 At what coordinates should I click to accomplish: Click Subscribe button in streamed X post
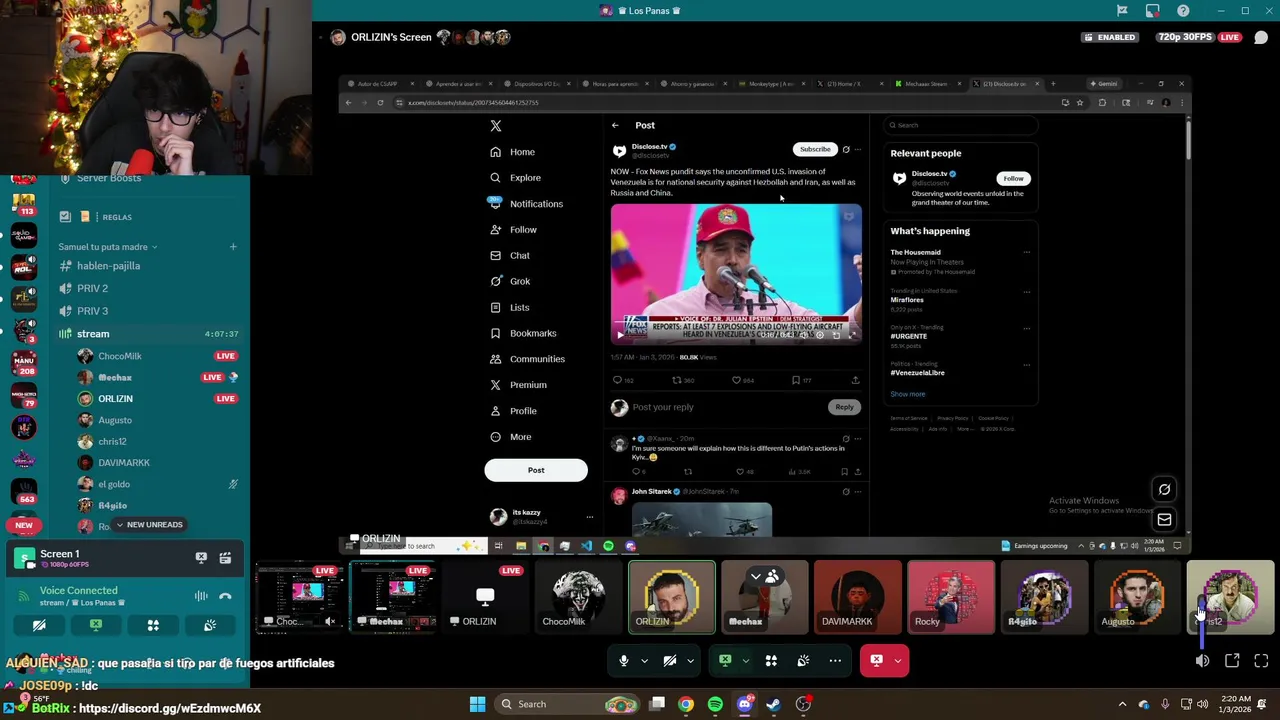tap(815, 149)
